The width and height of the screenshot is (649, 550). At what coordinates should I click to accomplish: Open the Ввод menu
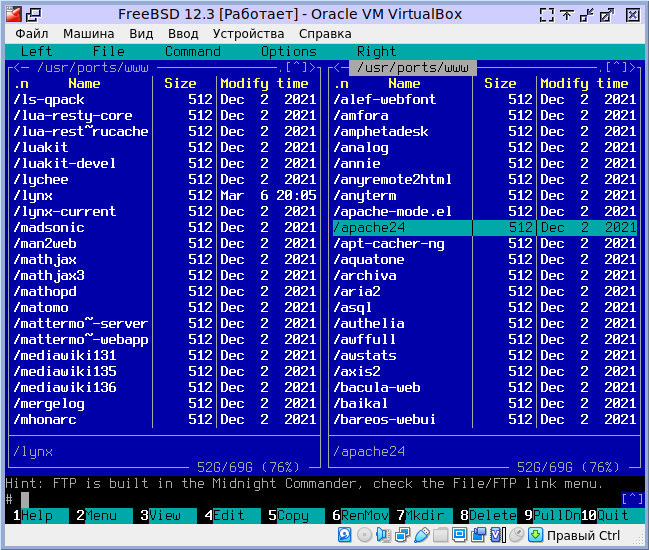click(x=183, y=34)
